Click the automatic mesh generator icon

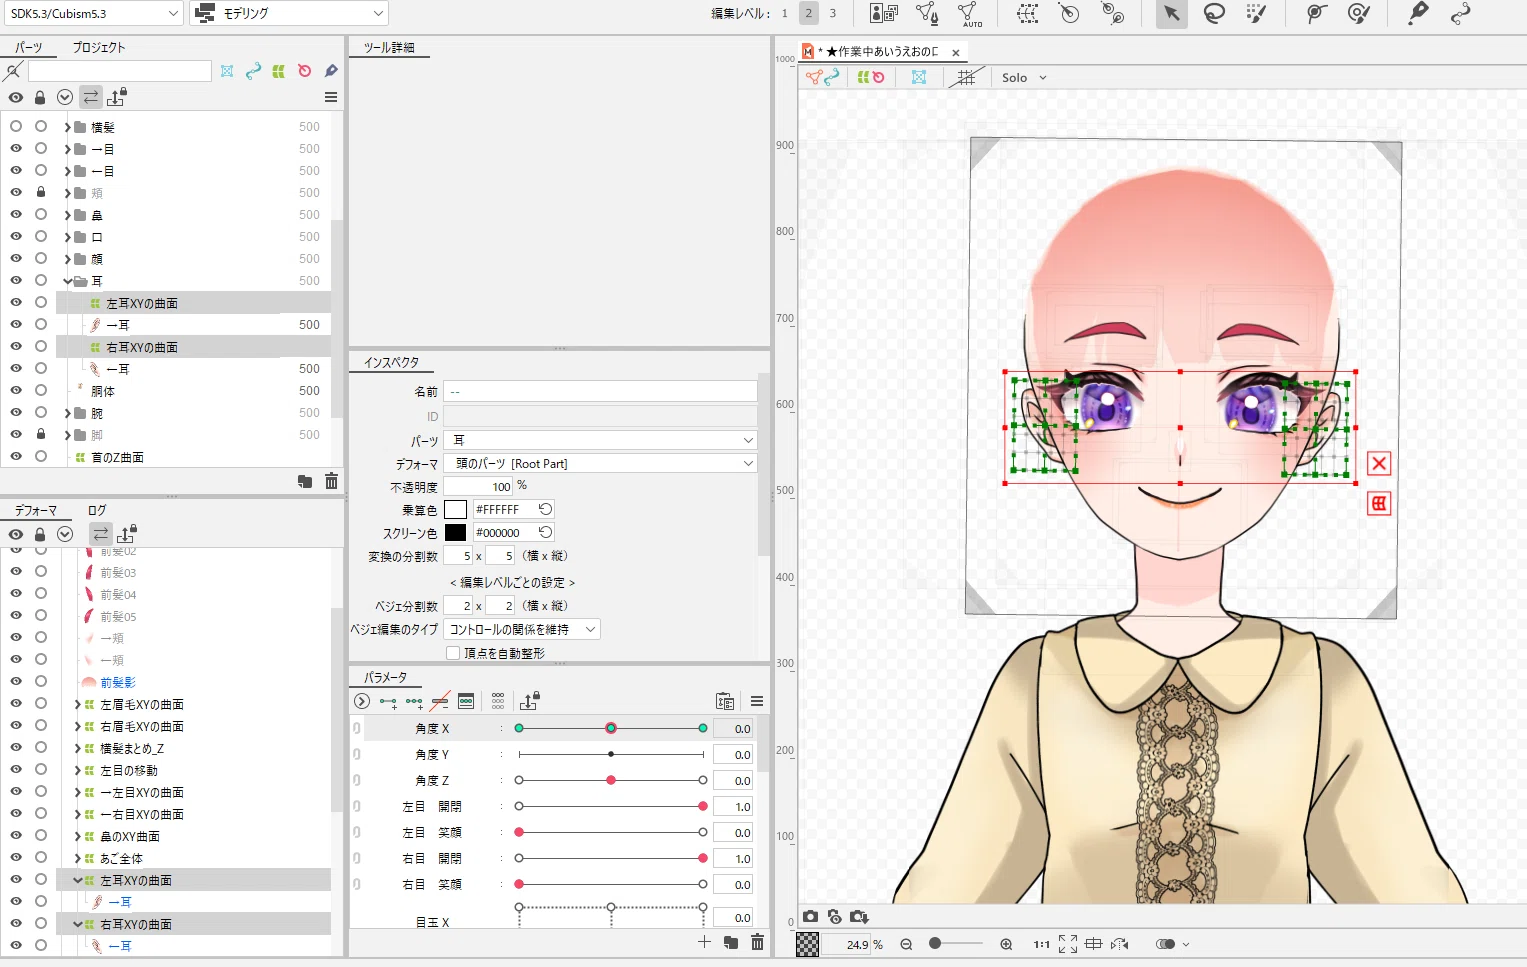tap(969, 14)
